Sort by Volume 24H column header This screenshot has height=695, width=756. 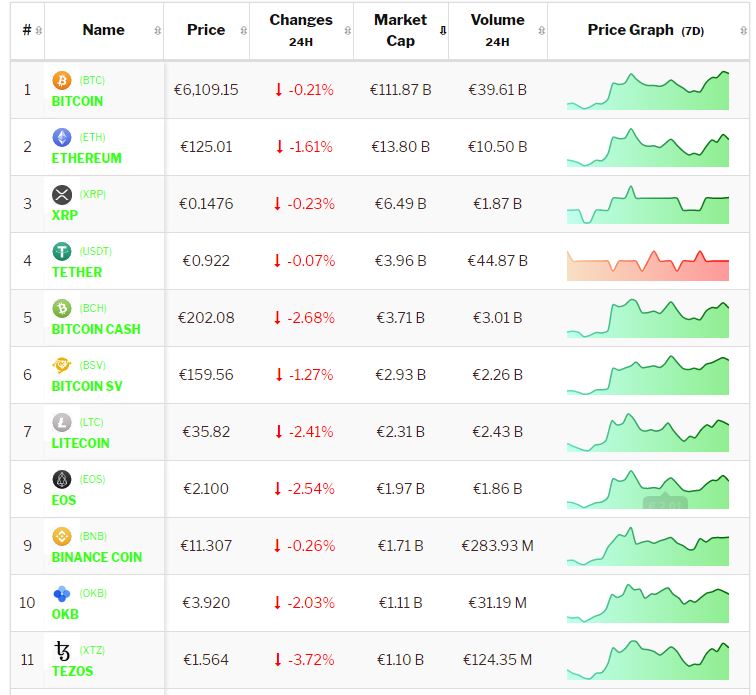coord(497,30)
